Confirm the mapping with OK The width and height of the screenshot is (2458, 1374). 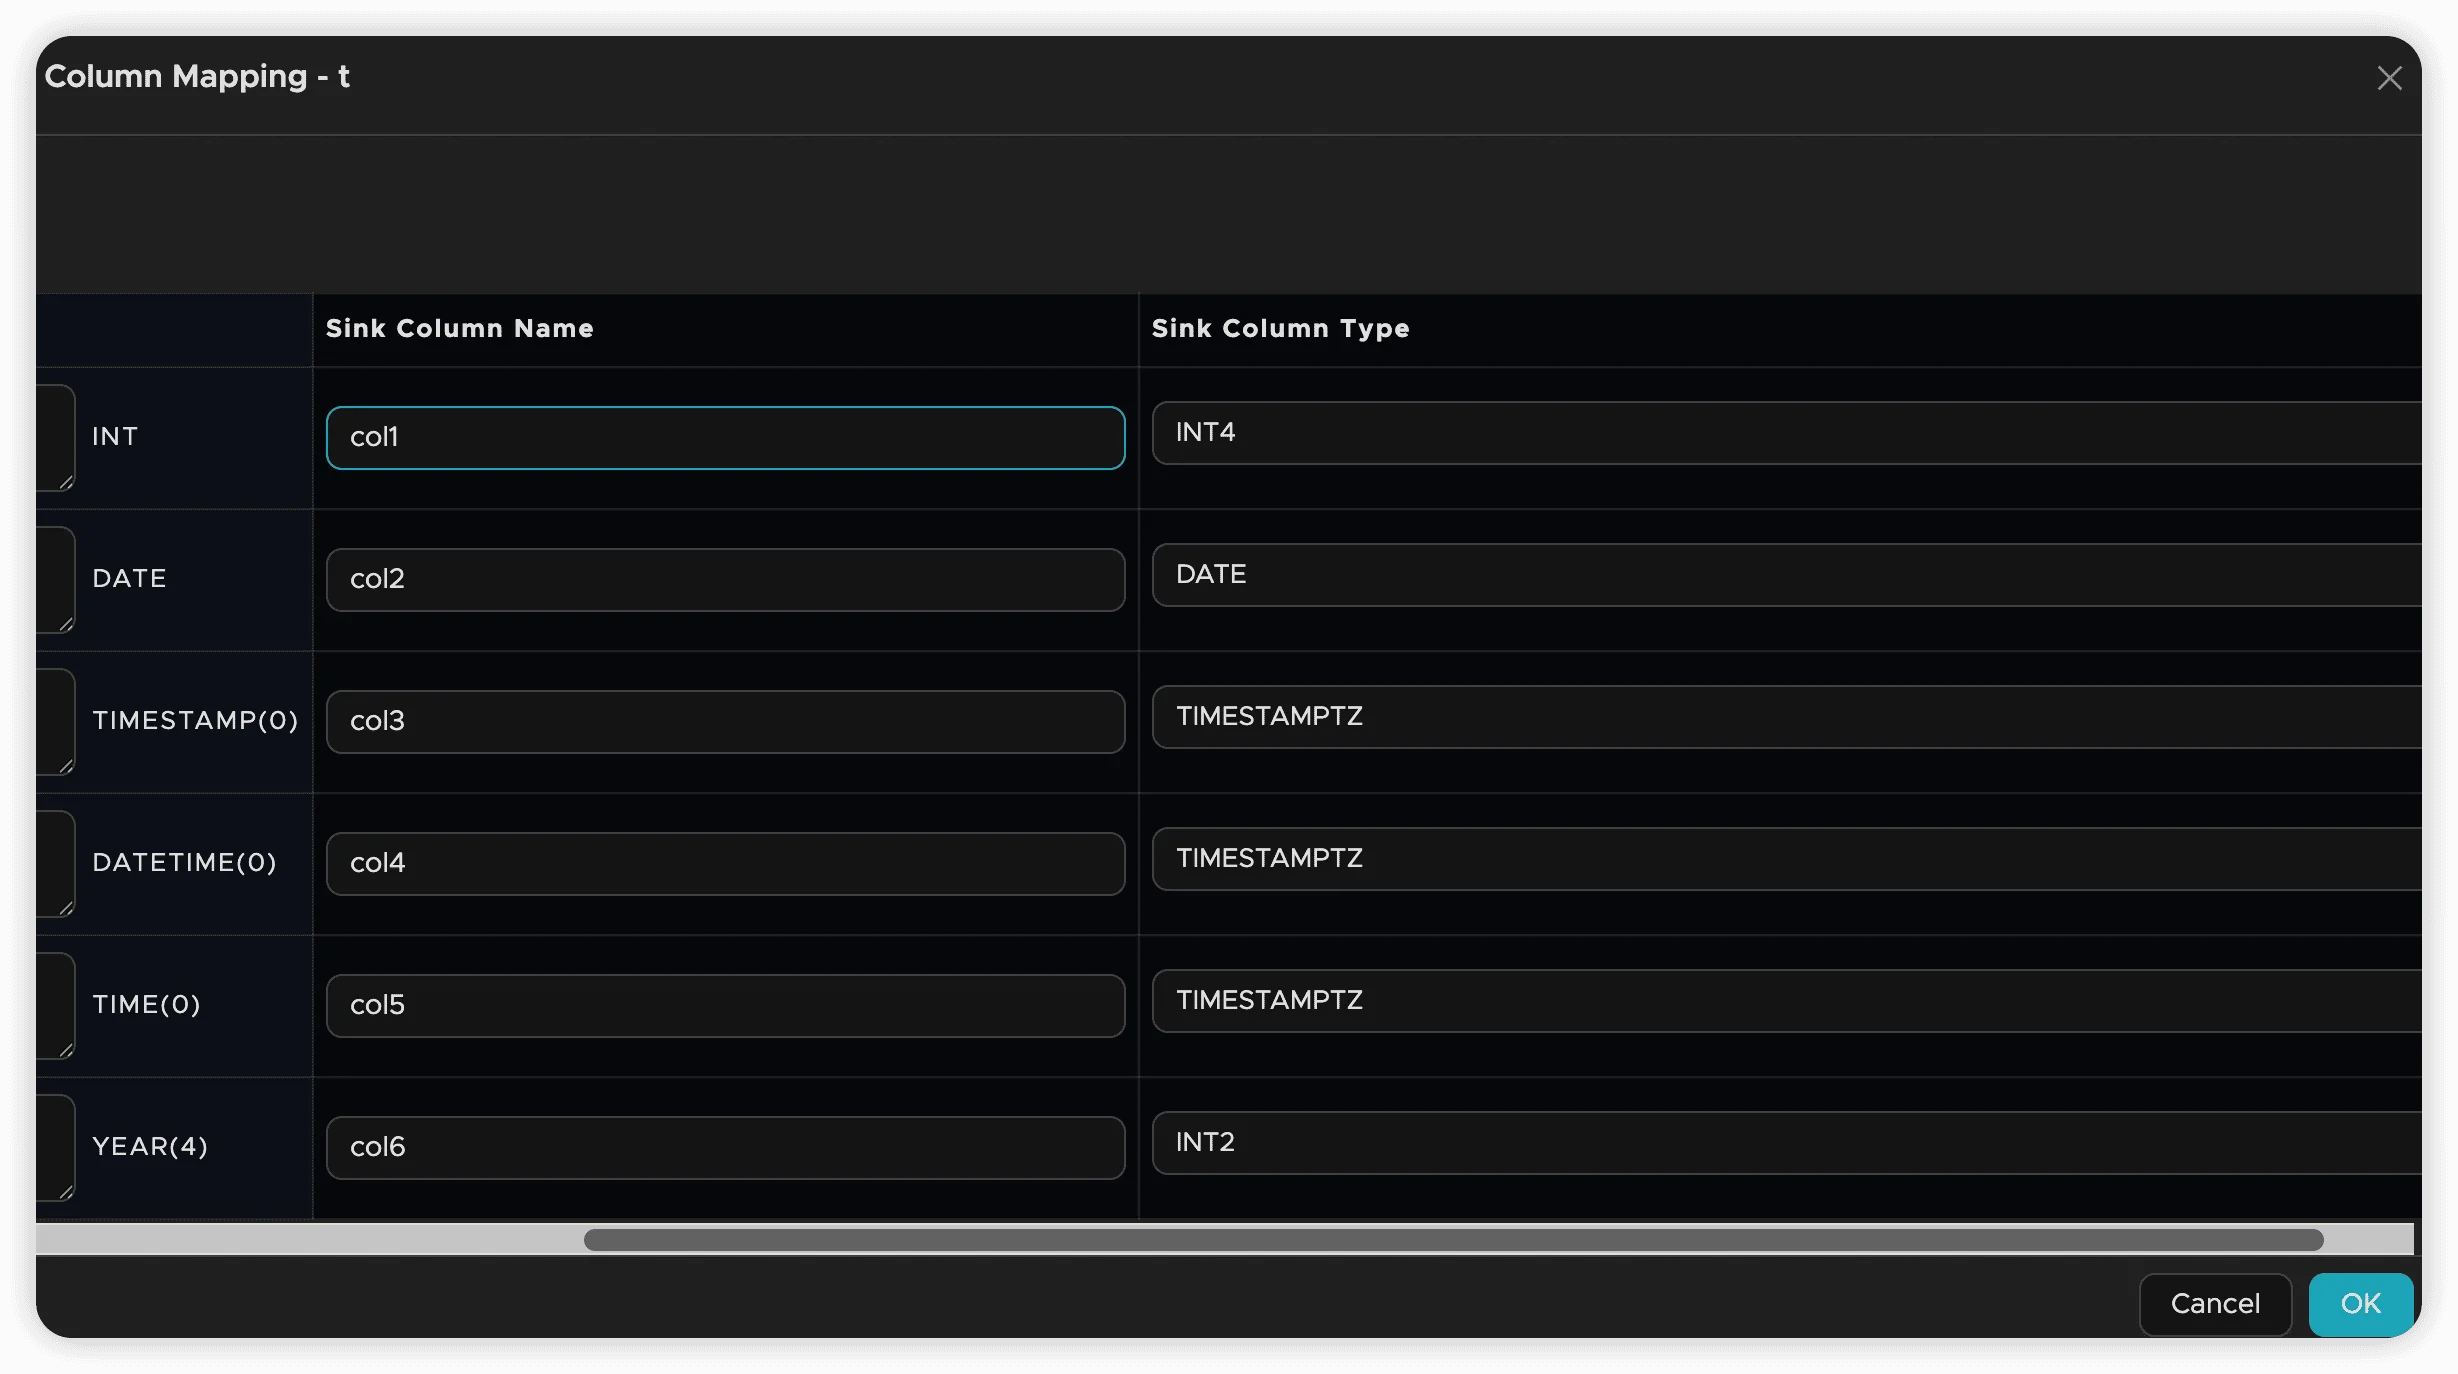pyautogui.click(x=2360, y=1304)
